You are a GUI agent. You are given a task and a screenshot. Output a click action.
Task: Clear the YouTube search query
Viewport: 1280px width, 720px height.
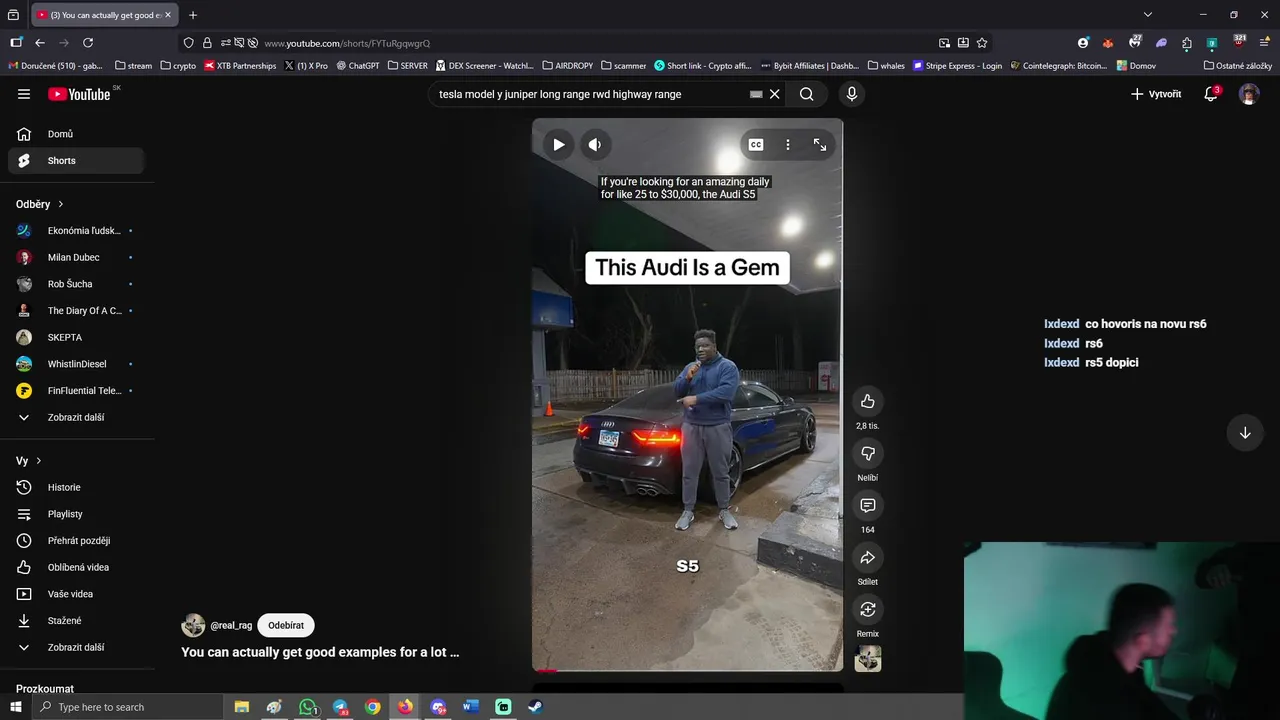(774, 94)
